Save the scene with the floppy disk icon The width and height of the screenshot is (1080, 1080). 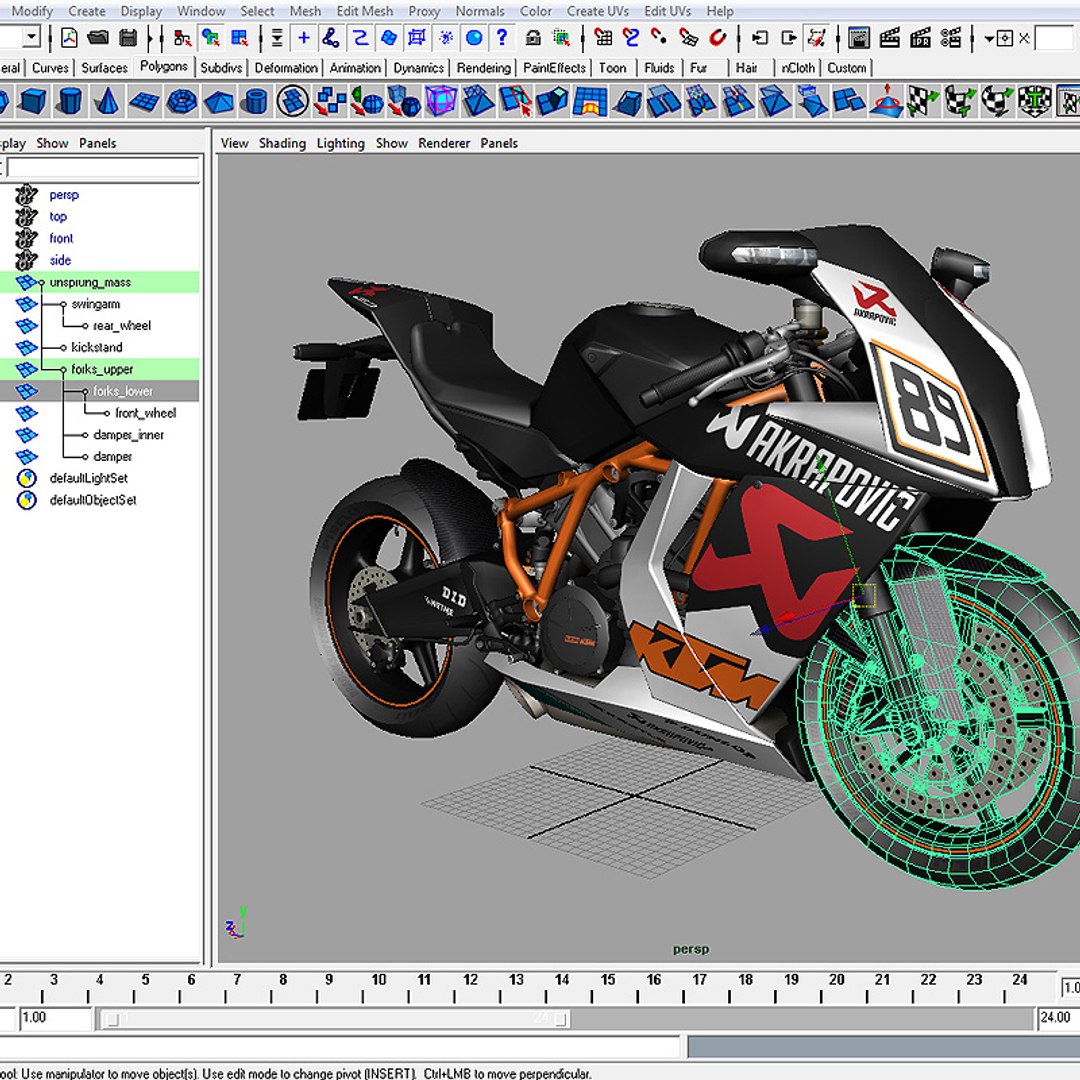click(128, 38)
